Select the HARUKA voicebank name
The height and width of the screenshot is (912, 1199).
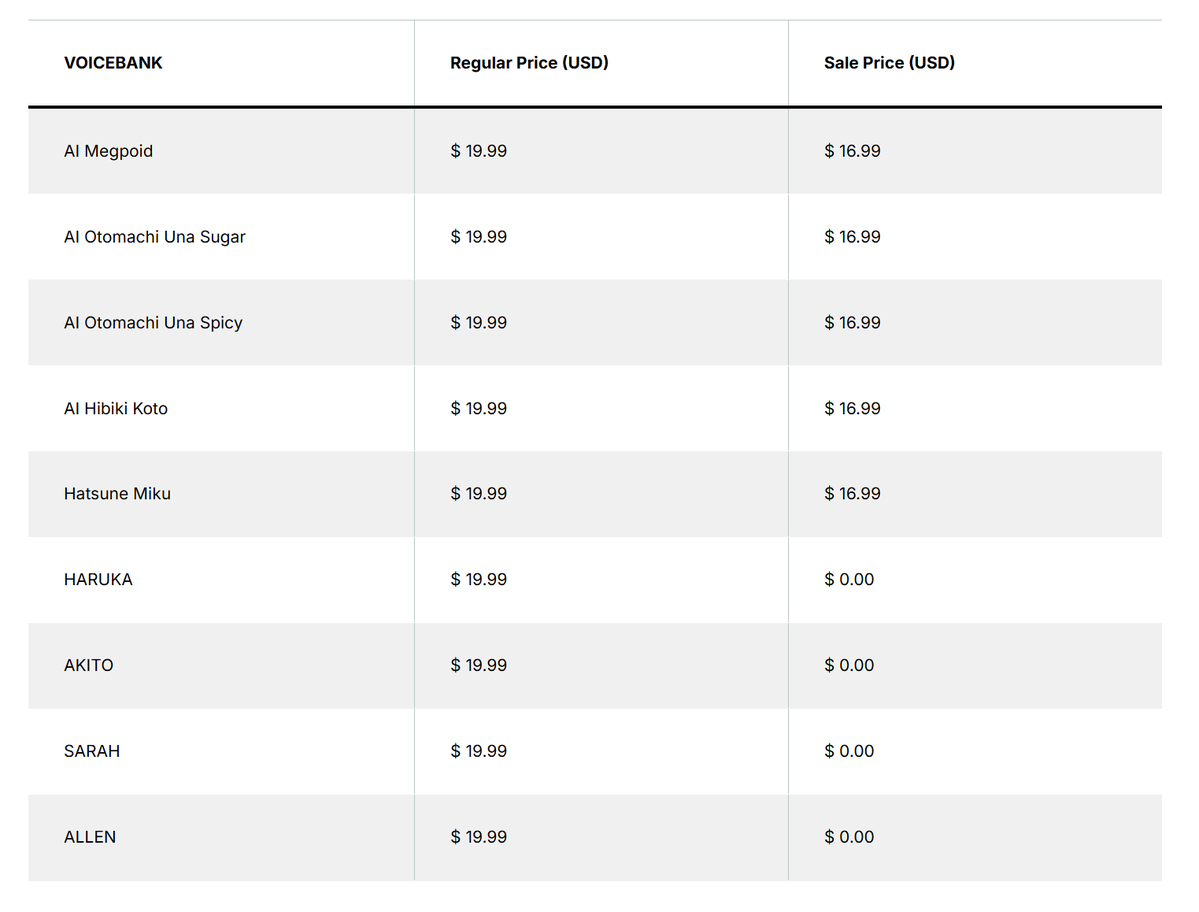pos(98,579)
